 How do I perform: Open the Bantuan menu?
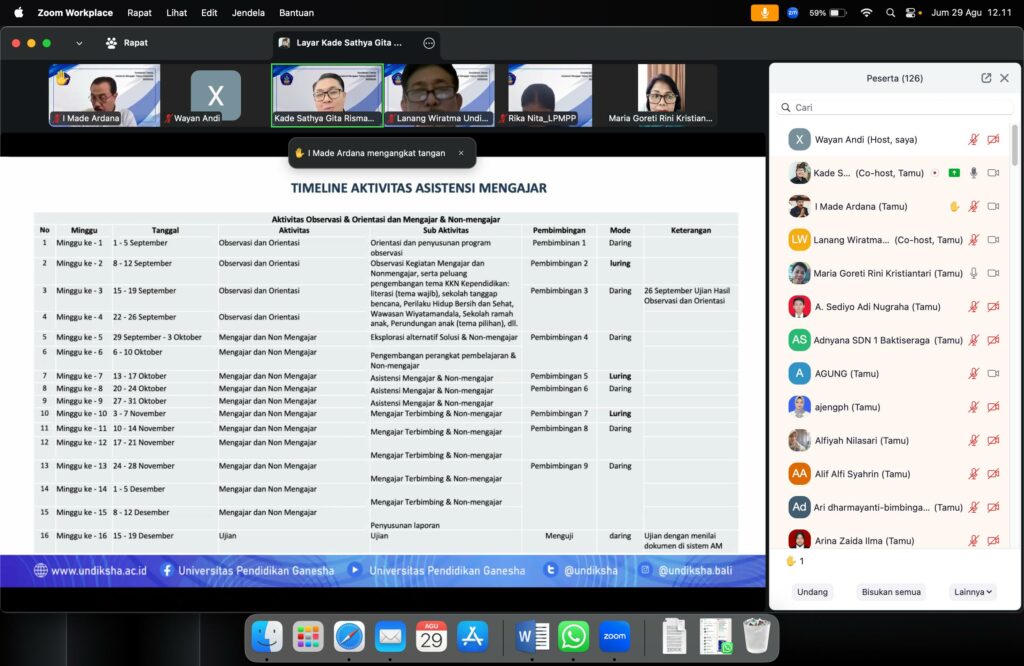tap(296, 12)
